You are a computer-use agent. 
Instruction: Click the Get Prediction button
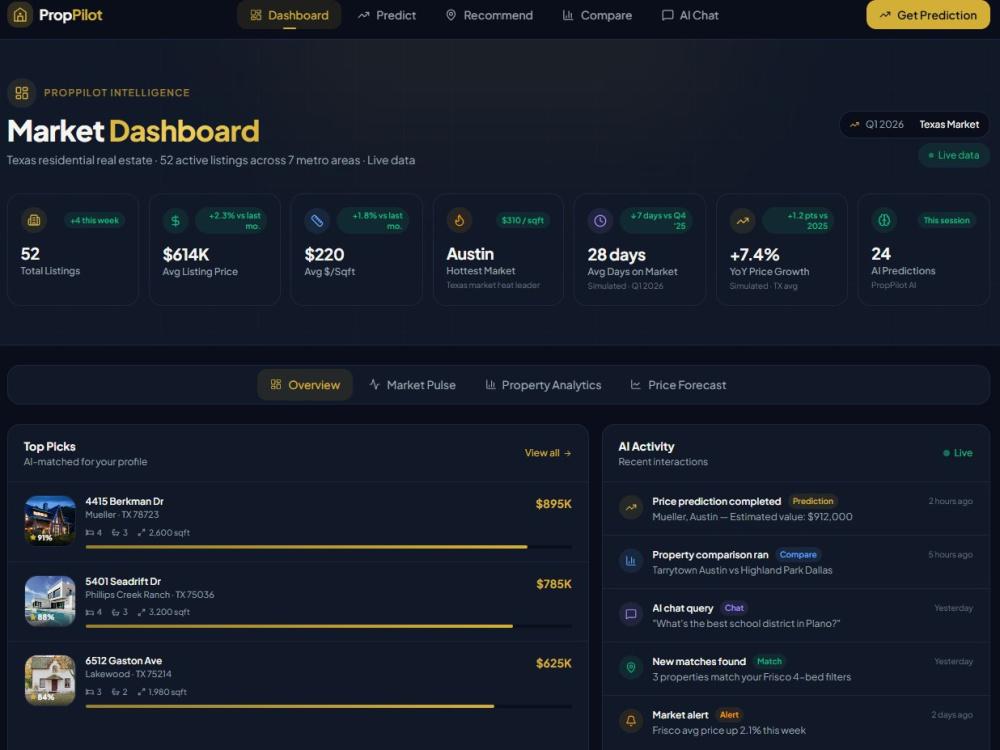tap(928, 15)
